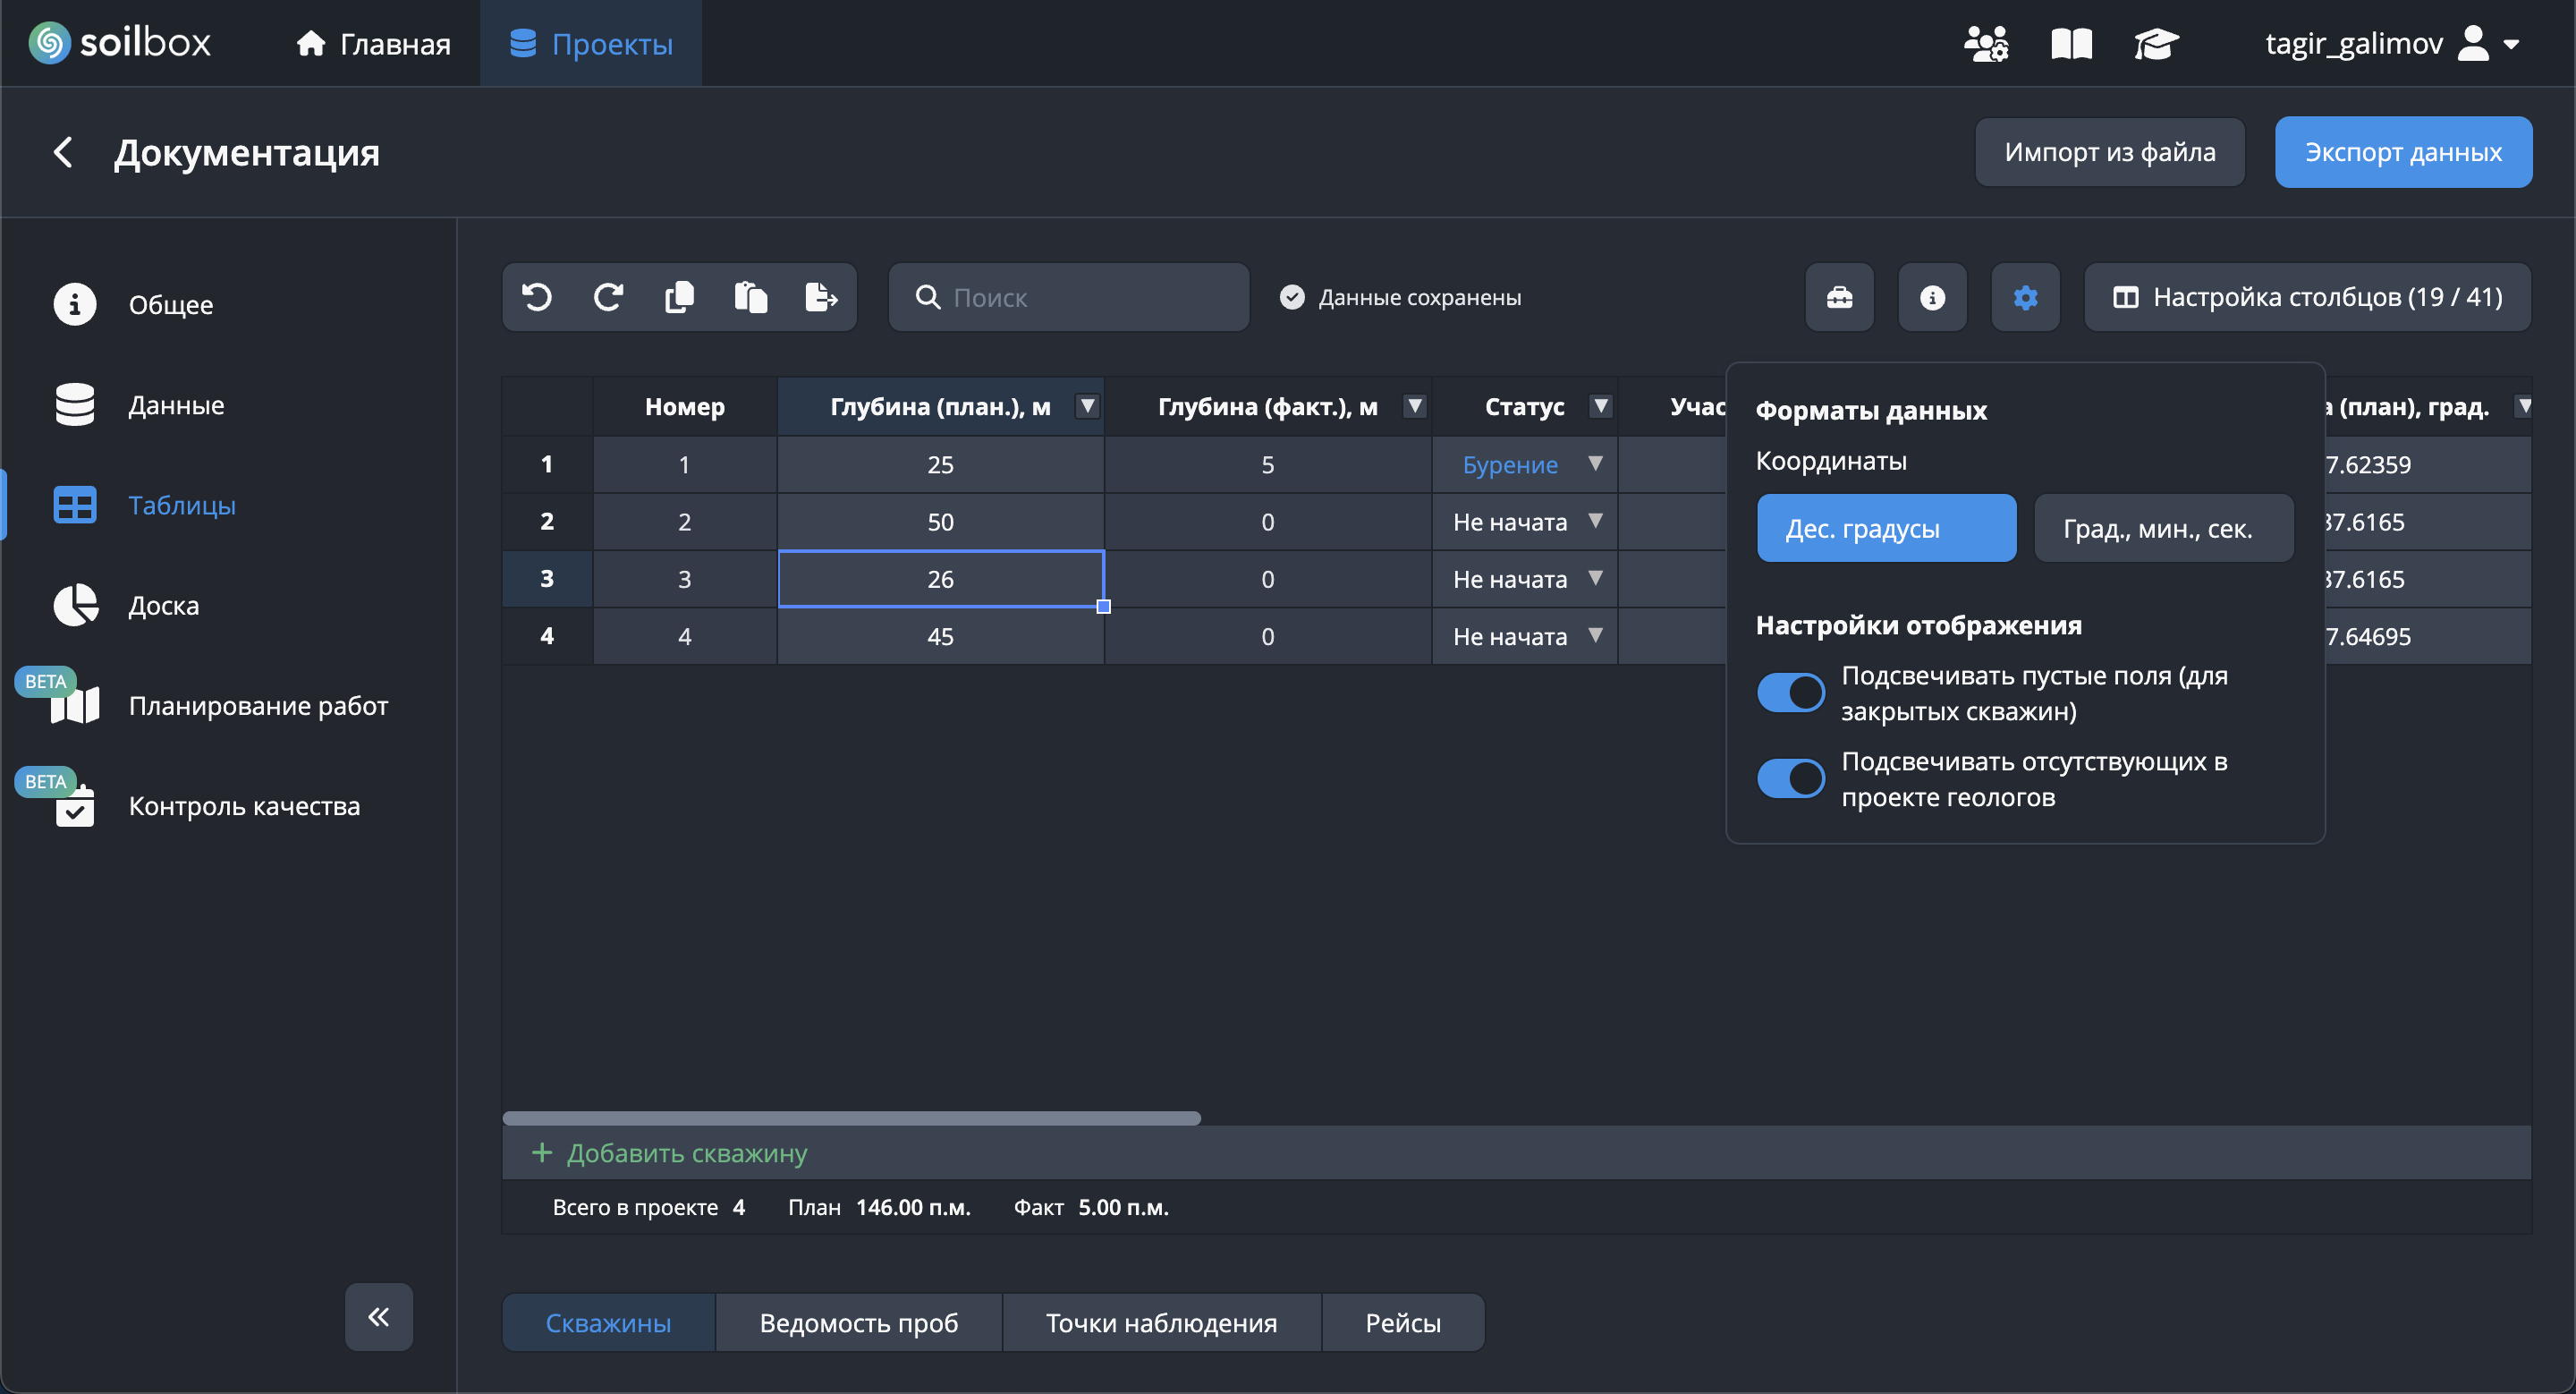2576x1394 pixels.
Task: Open Доска in the sidebar
Action: (x=163, y=605)
